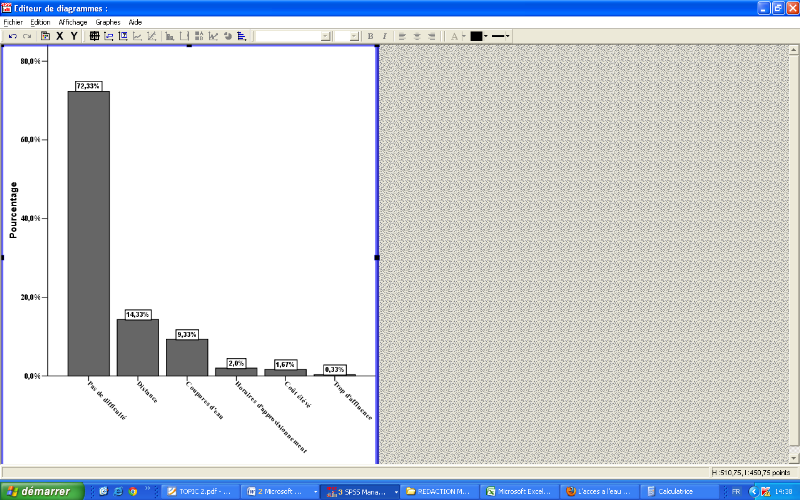Screen dimensions: 800x500
Task: Click the bar chart element icon
Action: (170, 36)
